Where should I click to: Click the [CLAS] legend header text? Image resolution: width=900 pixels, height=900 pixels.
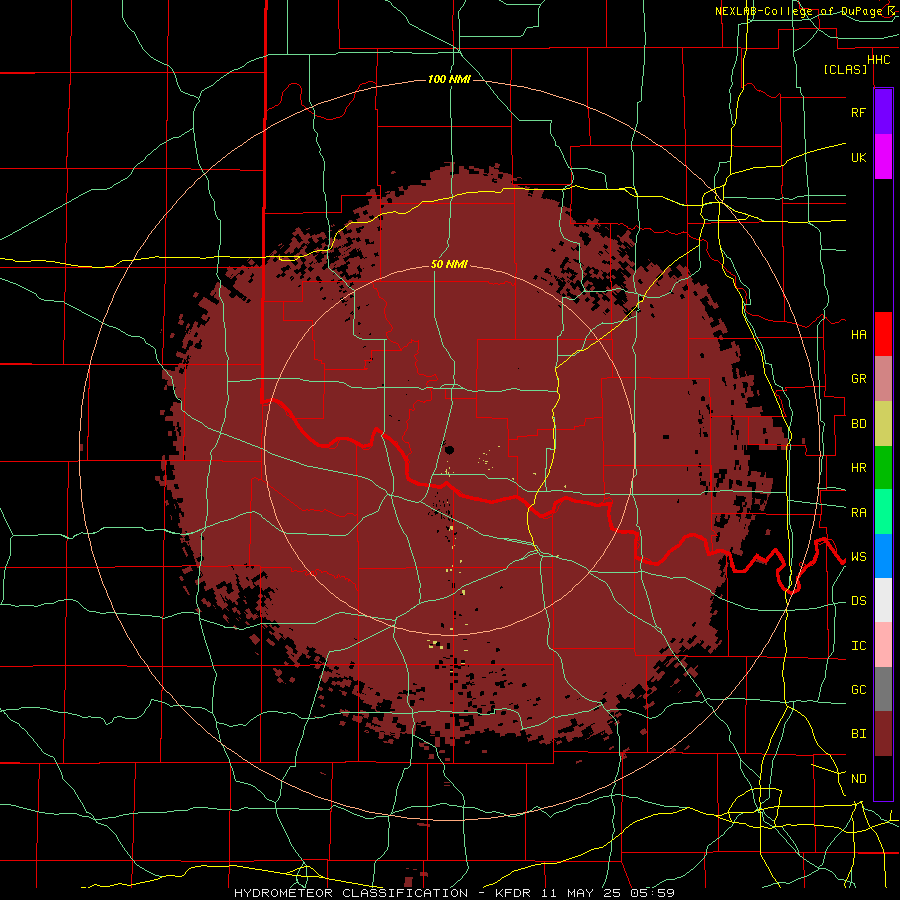coord(845,70)
